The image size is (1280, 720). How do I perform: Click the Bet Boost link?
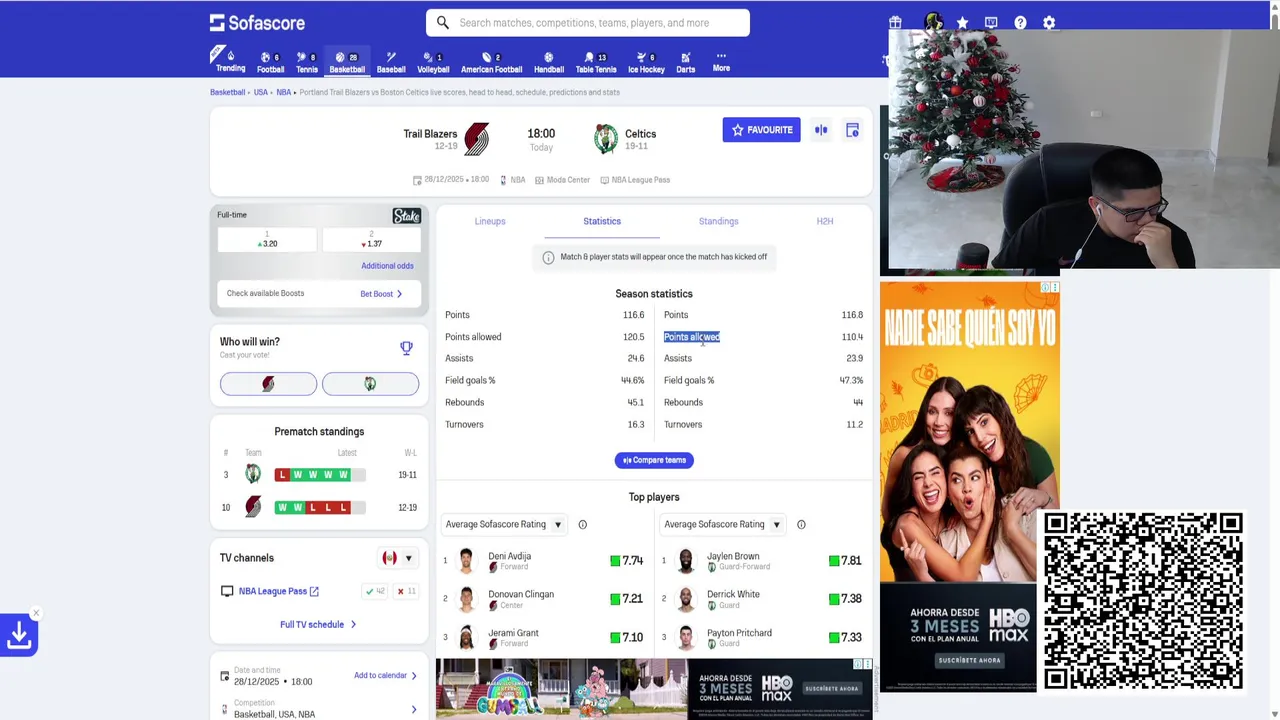[381, 294]
